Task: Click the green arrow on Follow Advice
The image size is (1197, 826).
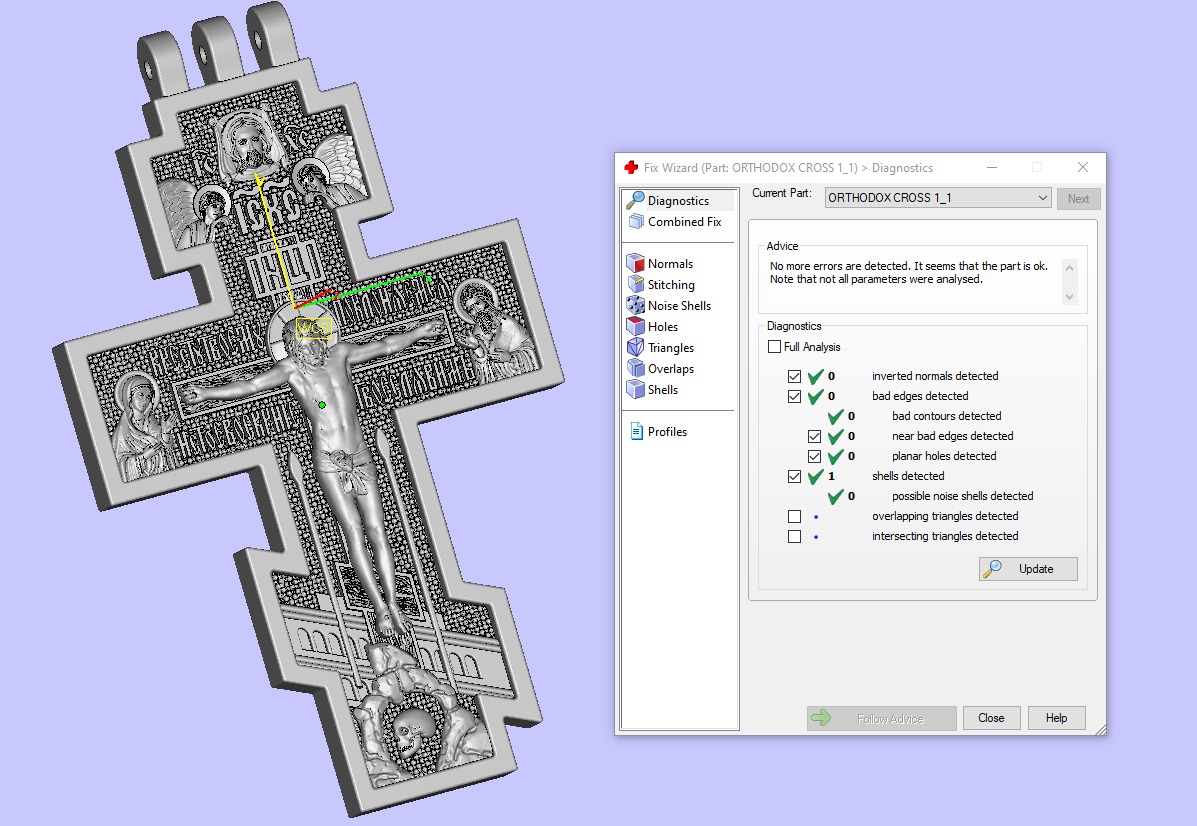Action: [821, 718]
